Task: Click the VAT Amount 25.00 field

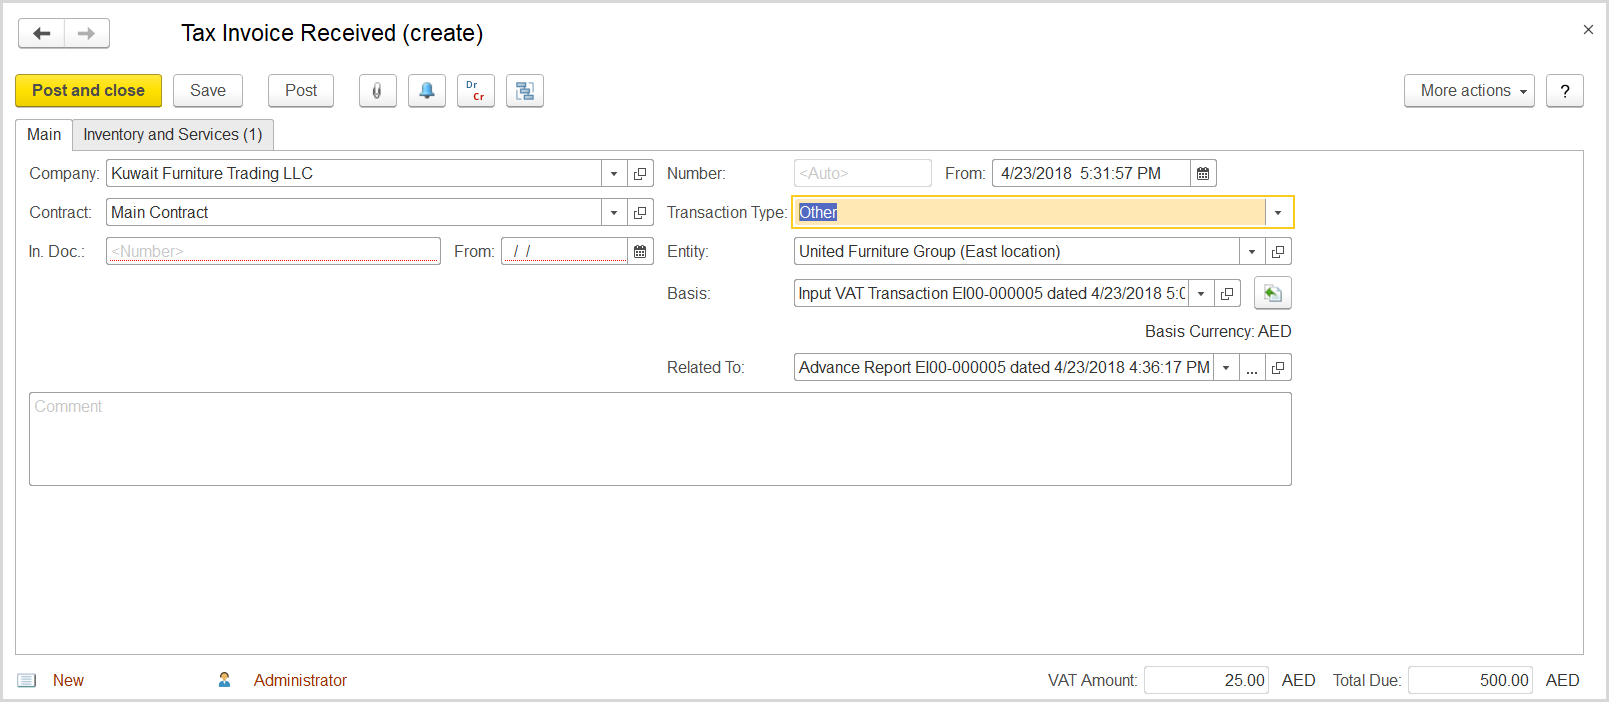Action: [x=1206, y=680]
